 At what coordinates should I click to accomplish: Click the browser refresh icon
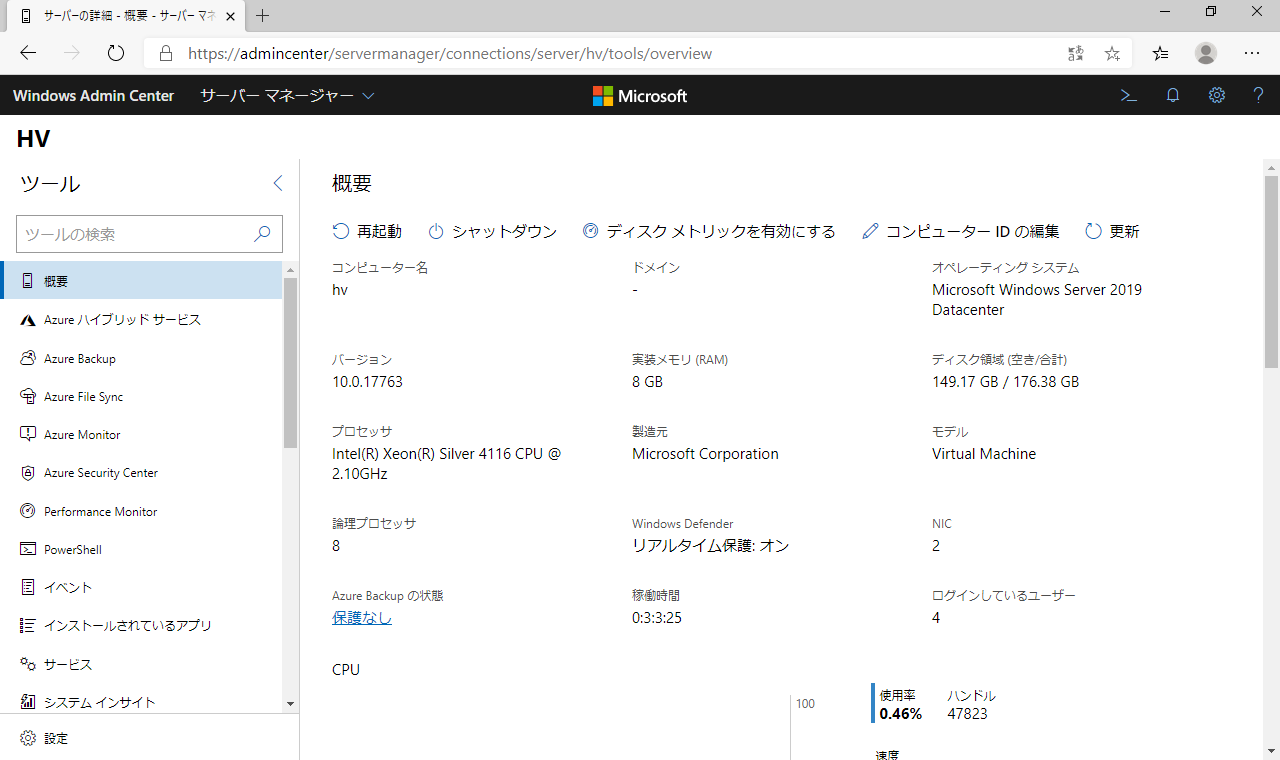(x=115, y=53)
